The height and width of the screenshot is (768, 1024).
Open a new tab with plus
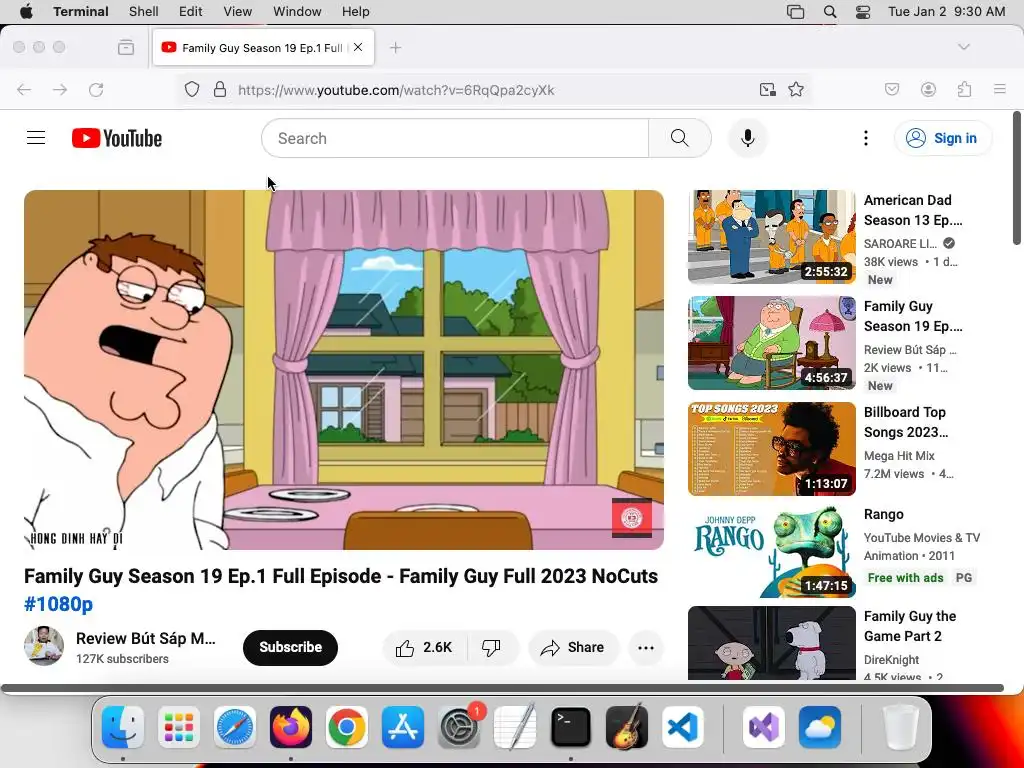click(x=395, y=47)
